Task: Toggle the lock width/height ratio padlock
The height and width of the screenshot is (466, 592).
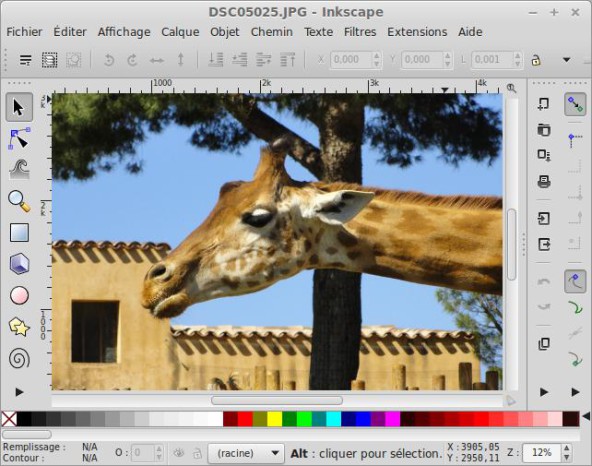Action: [x=536, y=60]
